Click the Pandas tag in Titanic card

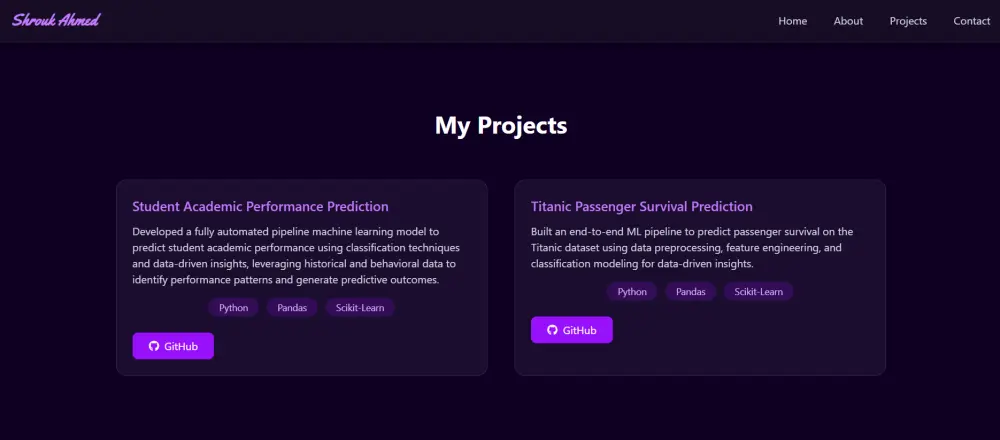pyautogui.click(x=690, y=292)
